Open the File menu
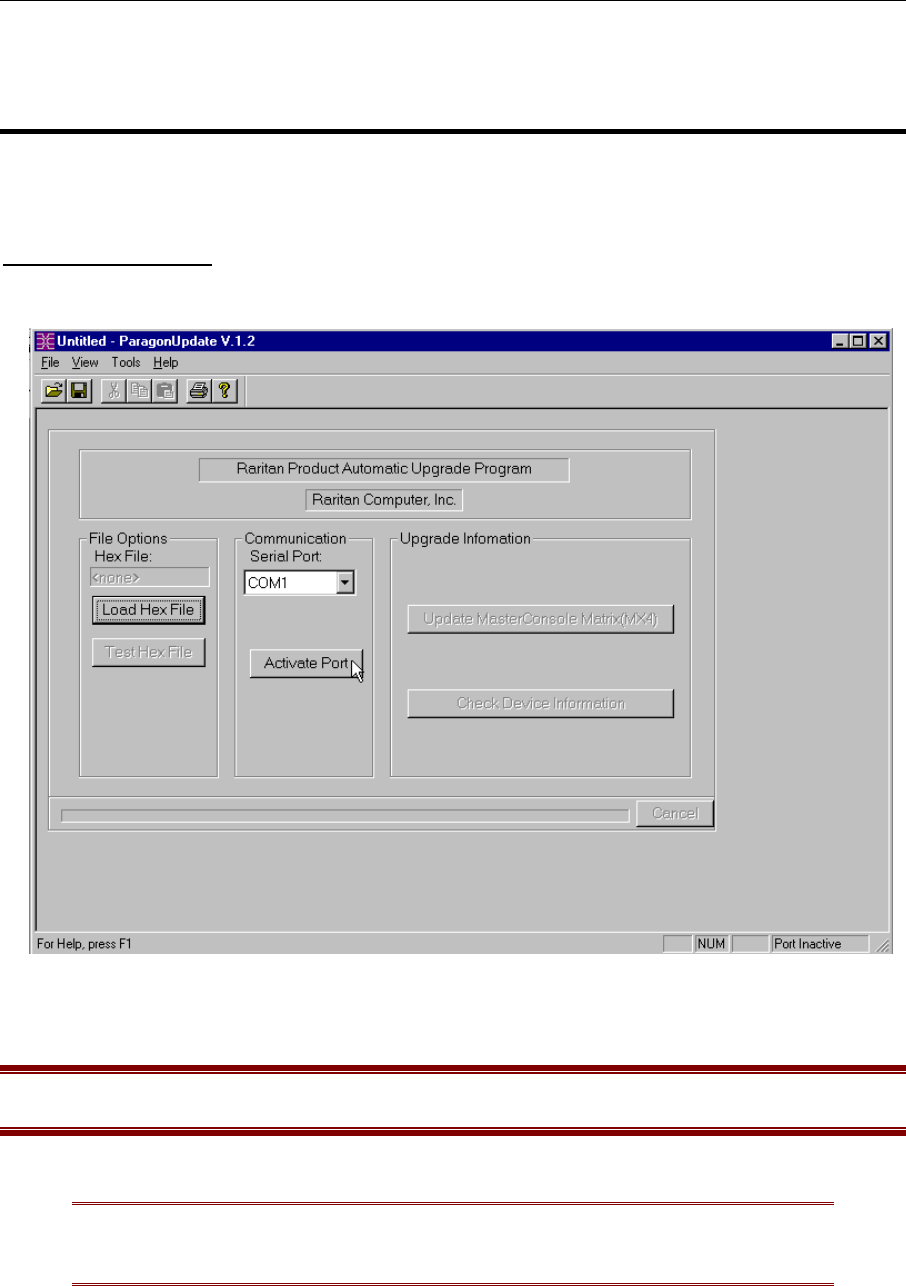906x1286 pixels. click(49, 363)
